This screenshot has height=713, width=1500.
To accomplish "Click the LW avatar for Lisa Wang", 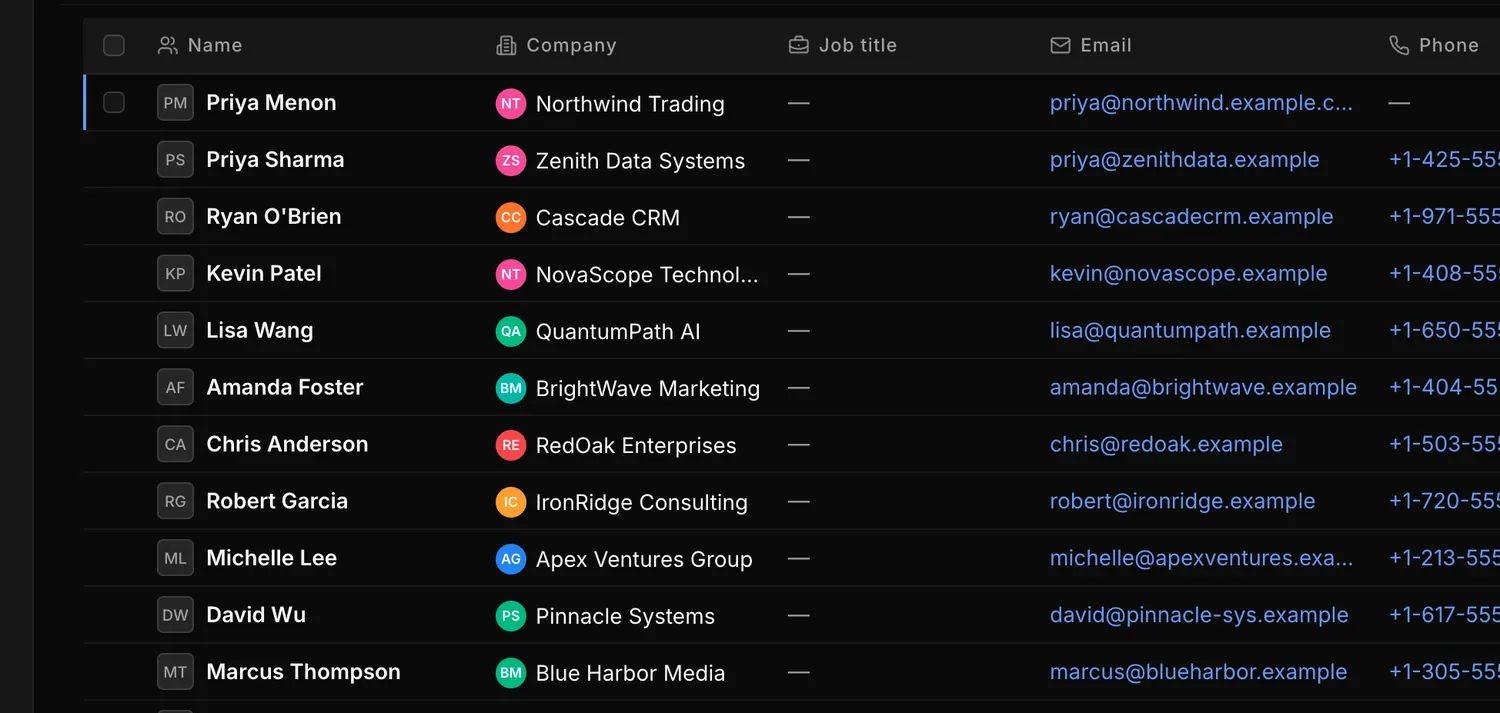I will coord(175,331).
